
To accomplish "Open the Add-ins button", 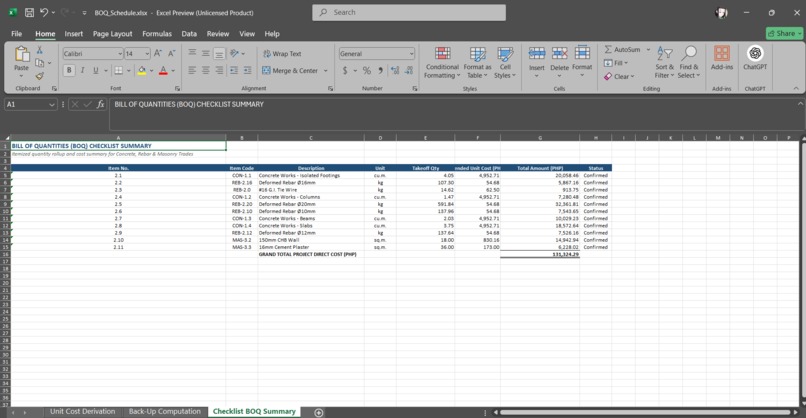I will pos(722,58).
